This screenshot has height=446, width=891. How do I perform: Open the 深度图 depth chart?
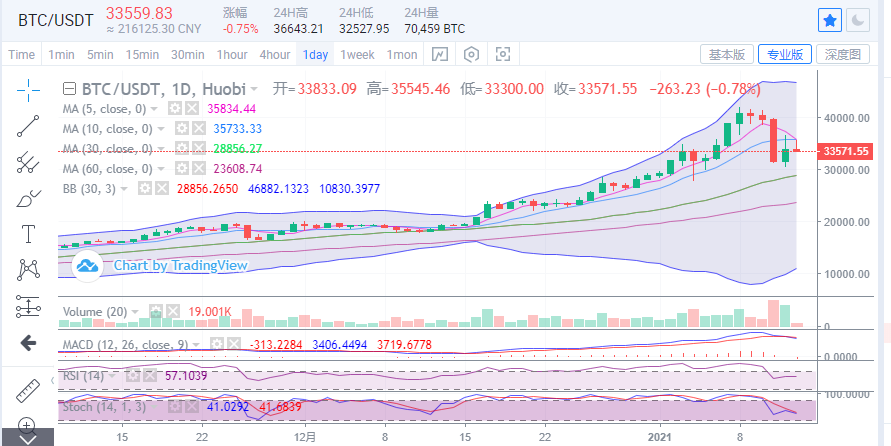pyautogui.click(x=843, y=55)
